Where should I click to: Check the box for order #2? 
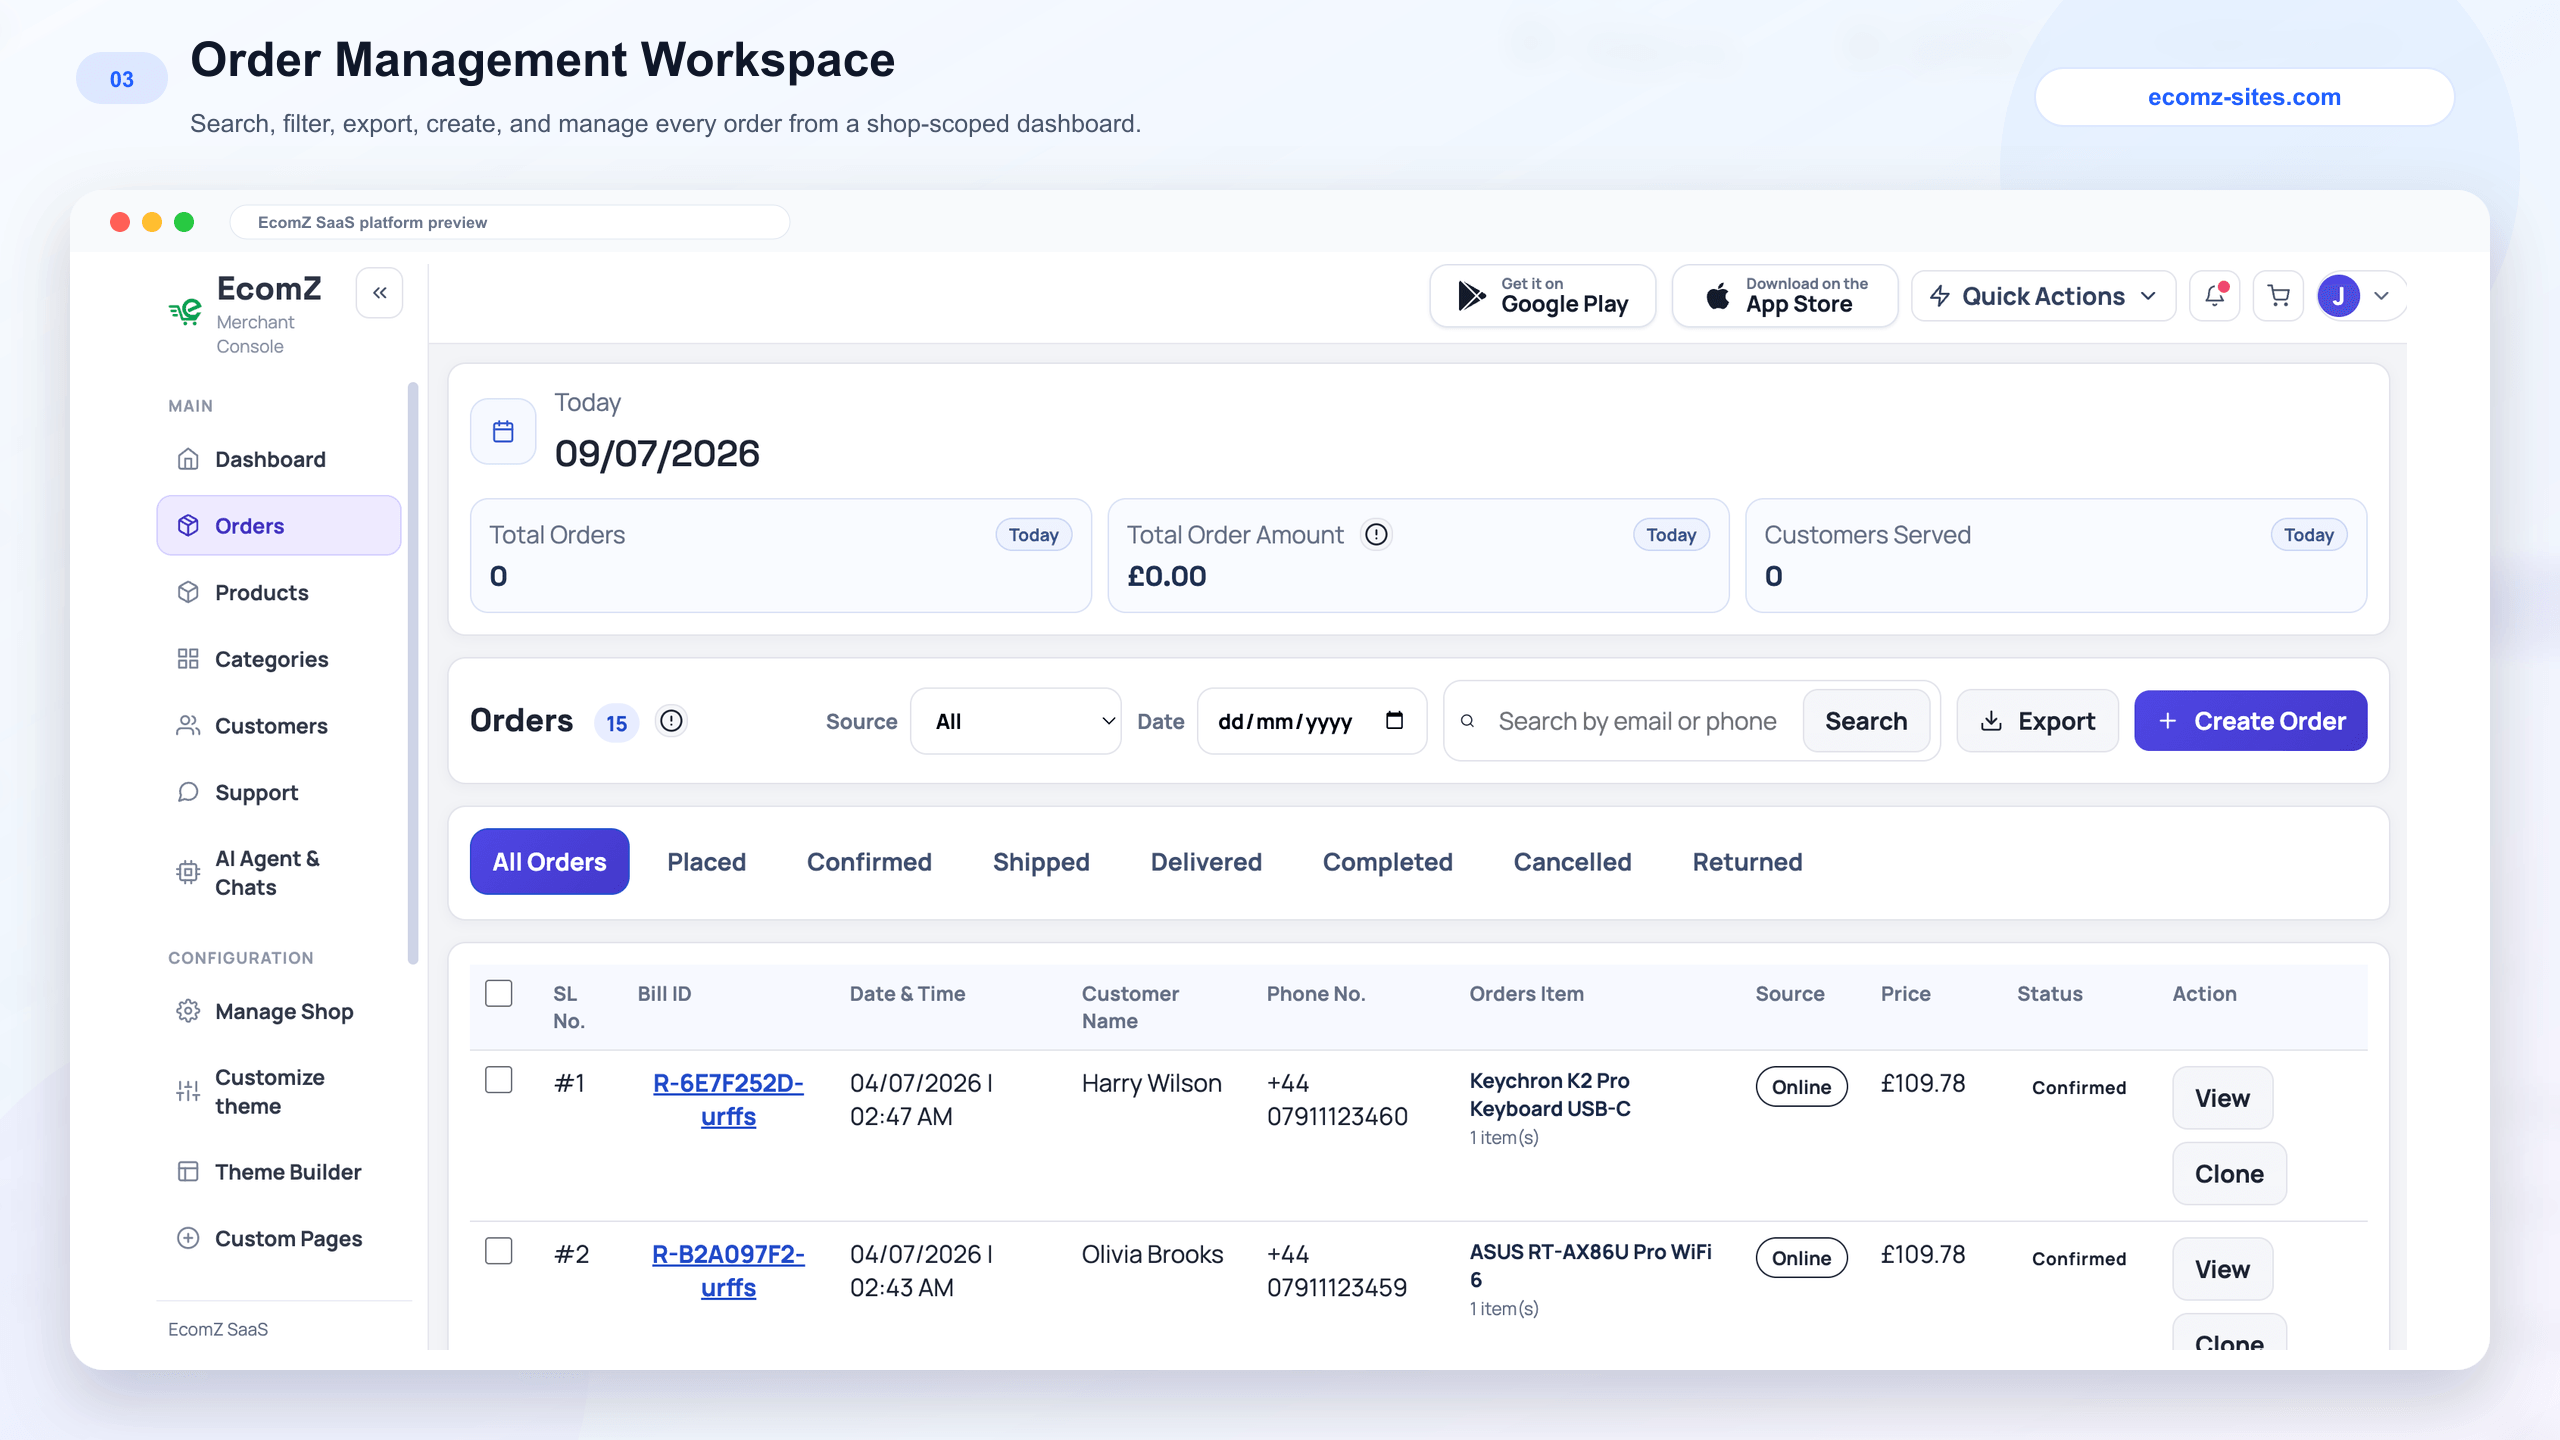(499, 1251)
